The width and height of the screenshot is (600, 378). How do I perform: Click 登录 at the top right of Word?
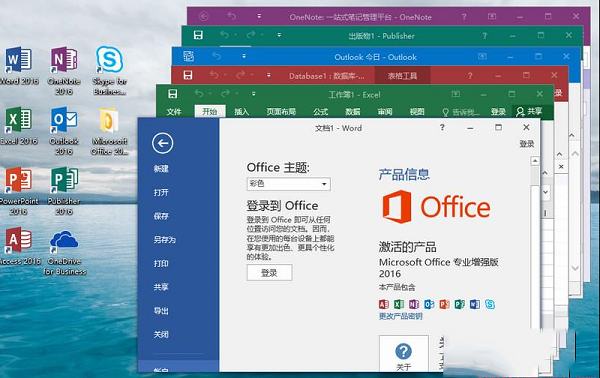[x=527, y=144]
